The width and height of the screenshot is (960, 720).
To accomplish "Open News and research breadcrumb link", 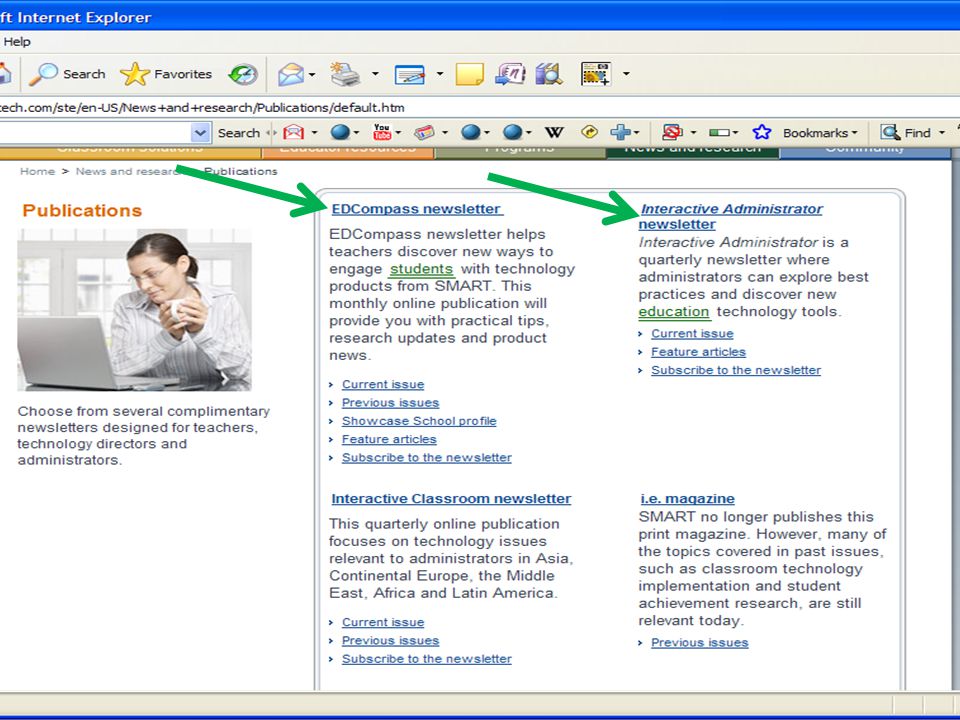I will 126,171.
